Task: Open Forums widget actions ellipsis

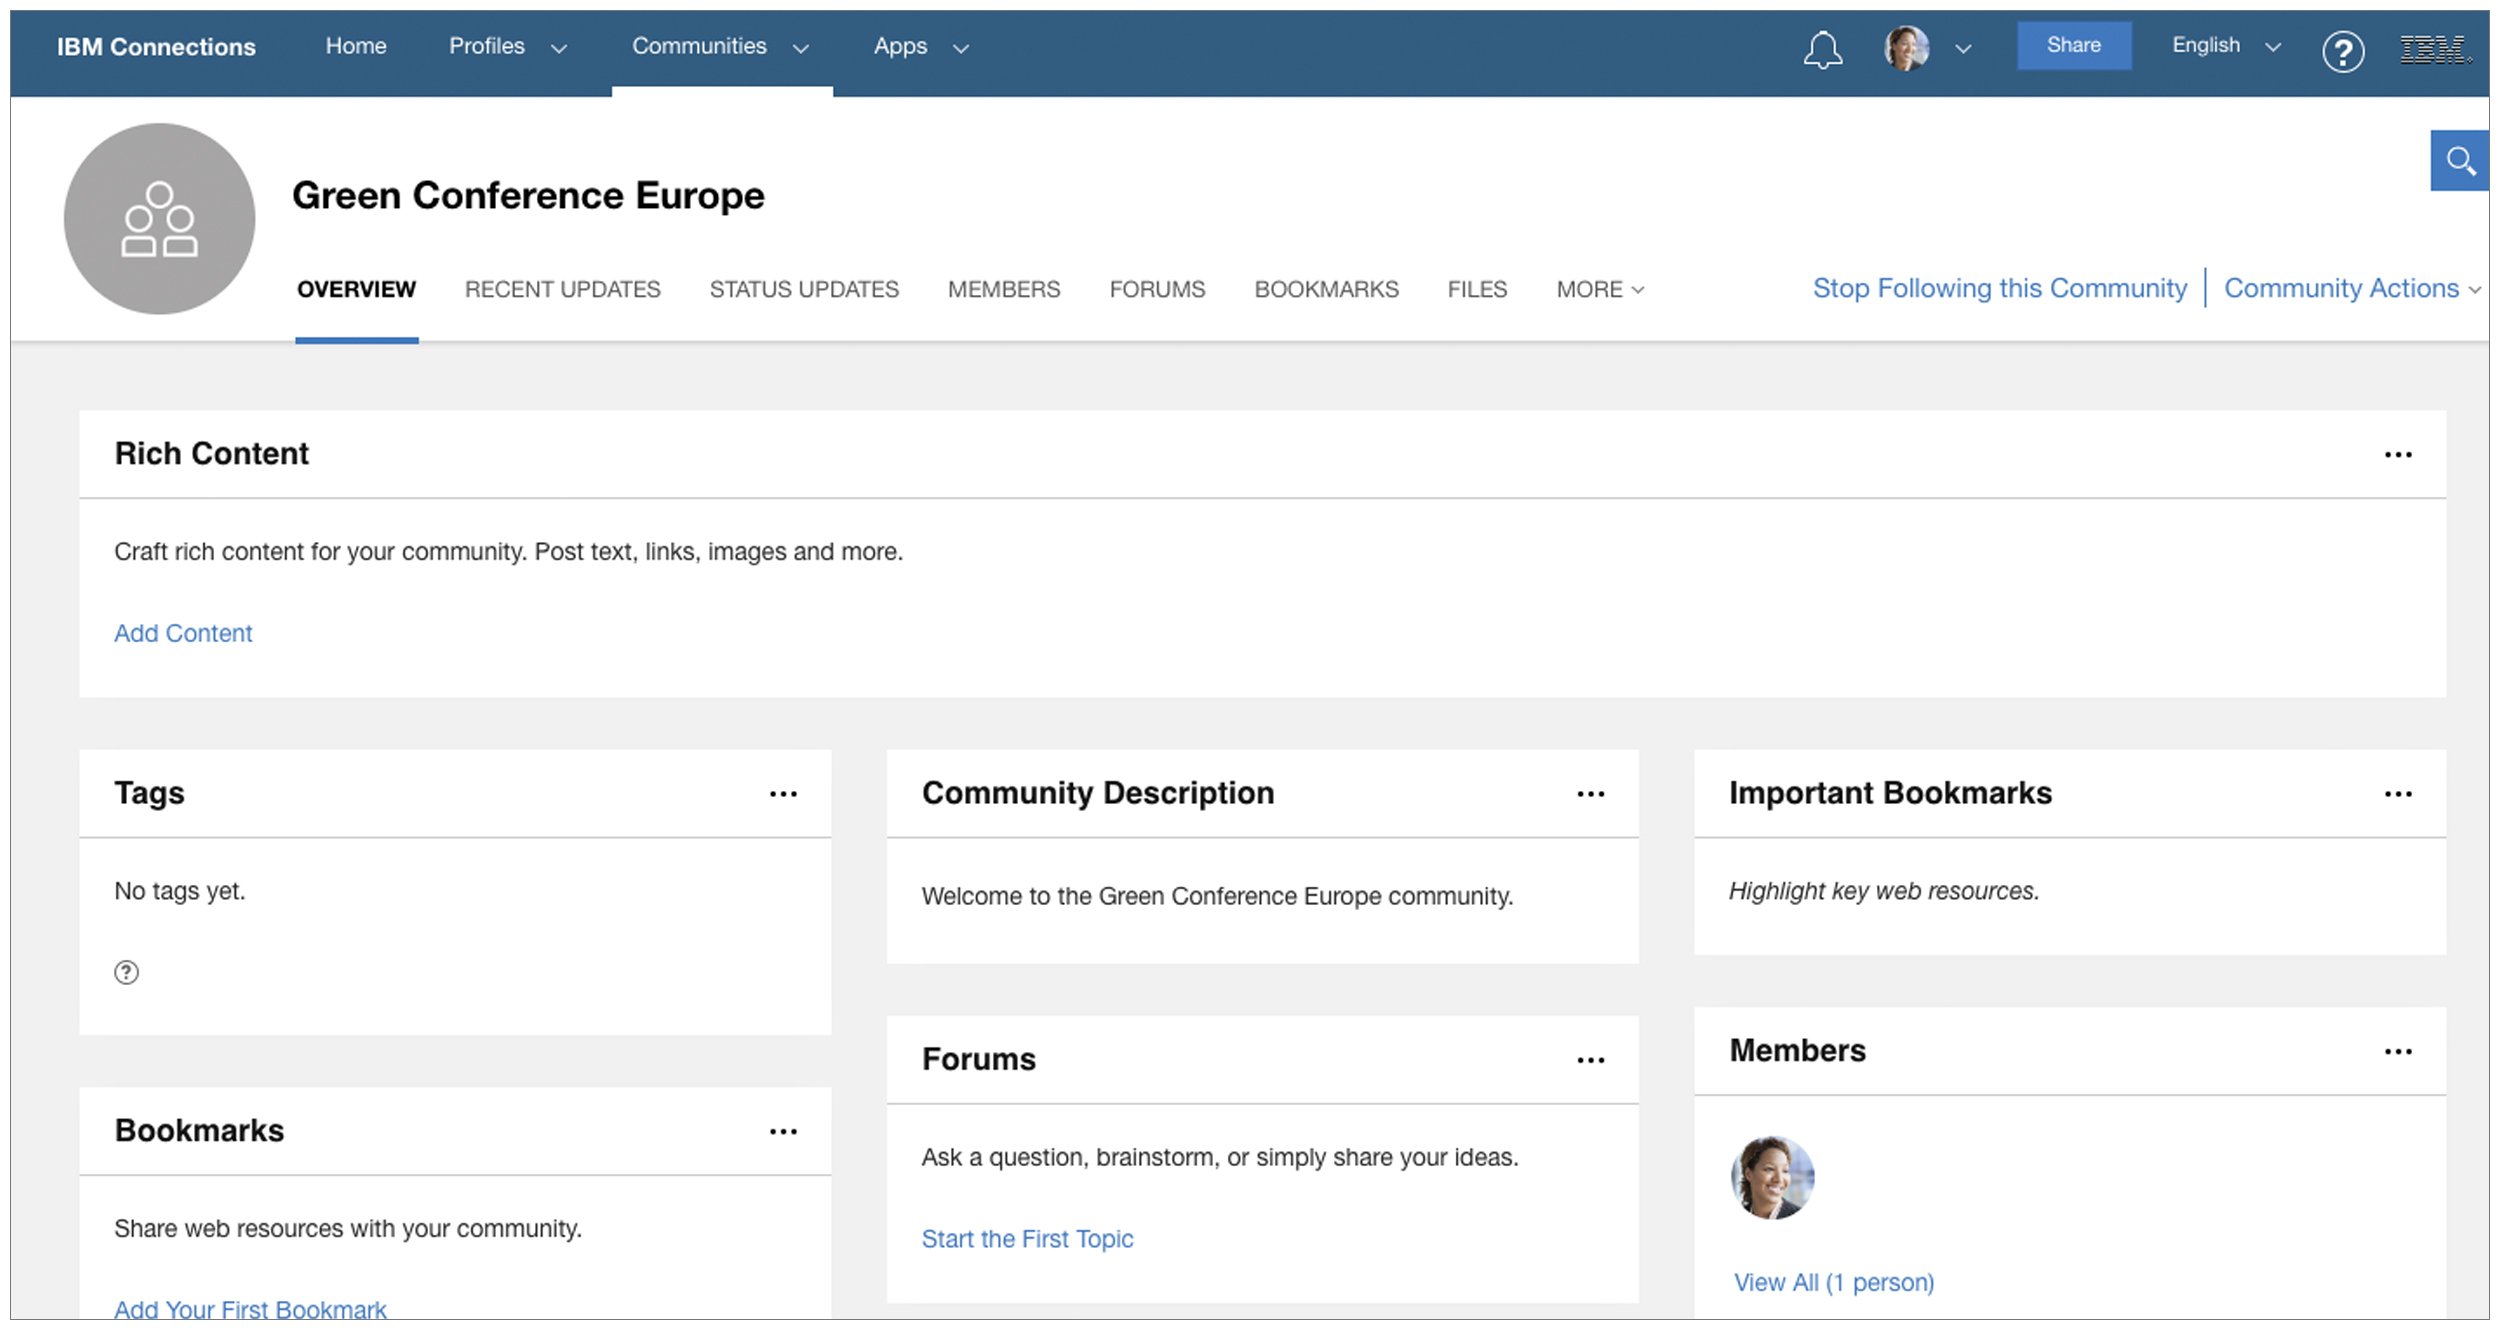Action: (x=1591, y=1060)
